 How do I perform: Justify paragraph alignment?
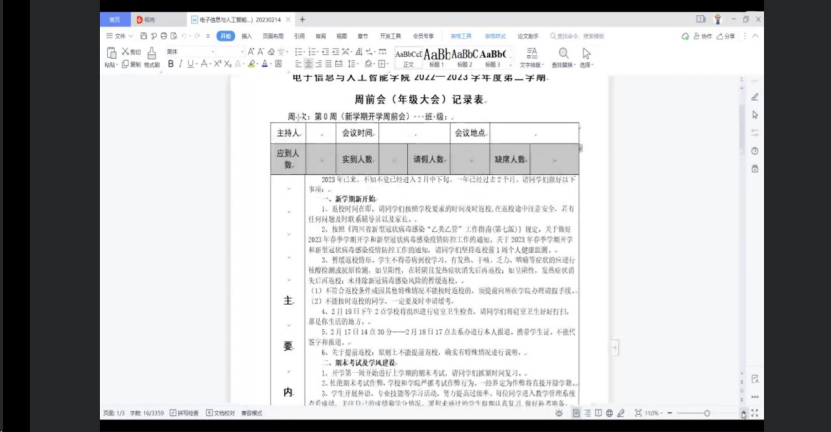point(329,64)
